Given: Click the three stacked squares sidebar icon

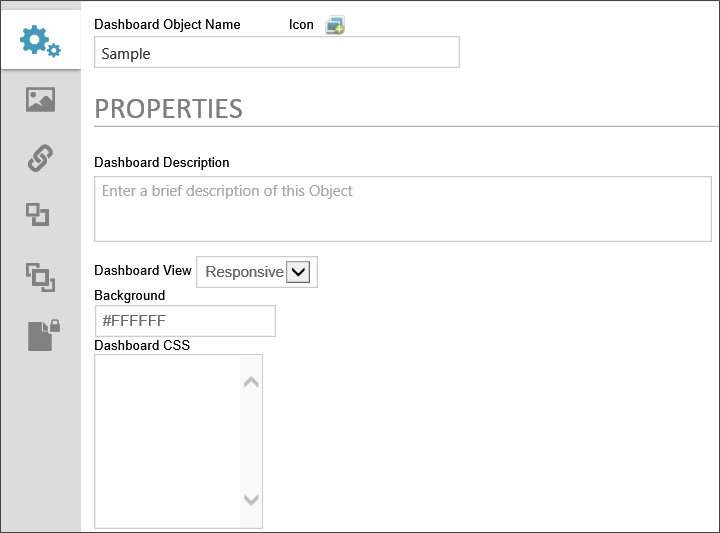Looking at the screenshot, I should [40, 276].
